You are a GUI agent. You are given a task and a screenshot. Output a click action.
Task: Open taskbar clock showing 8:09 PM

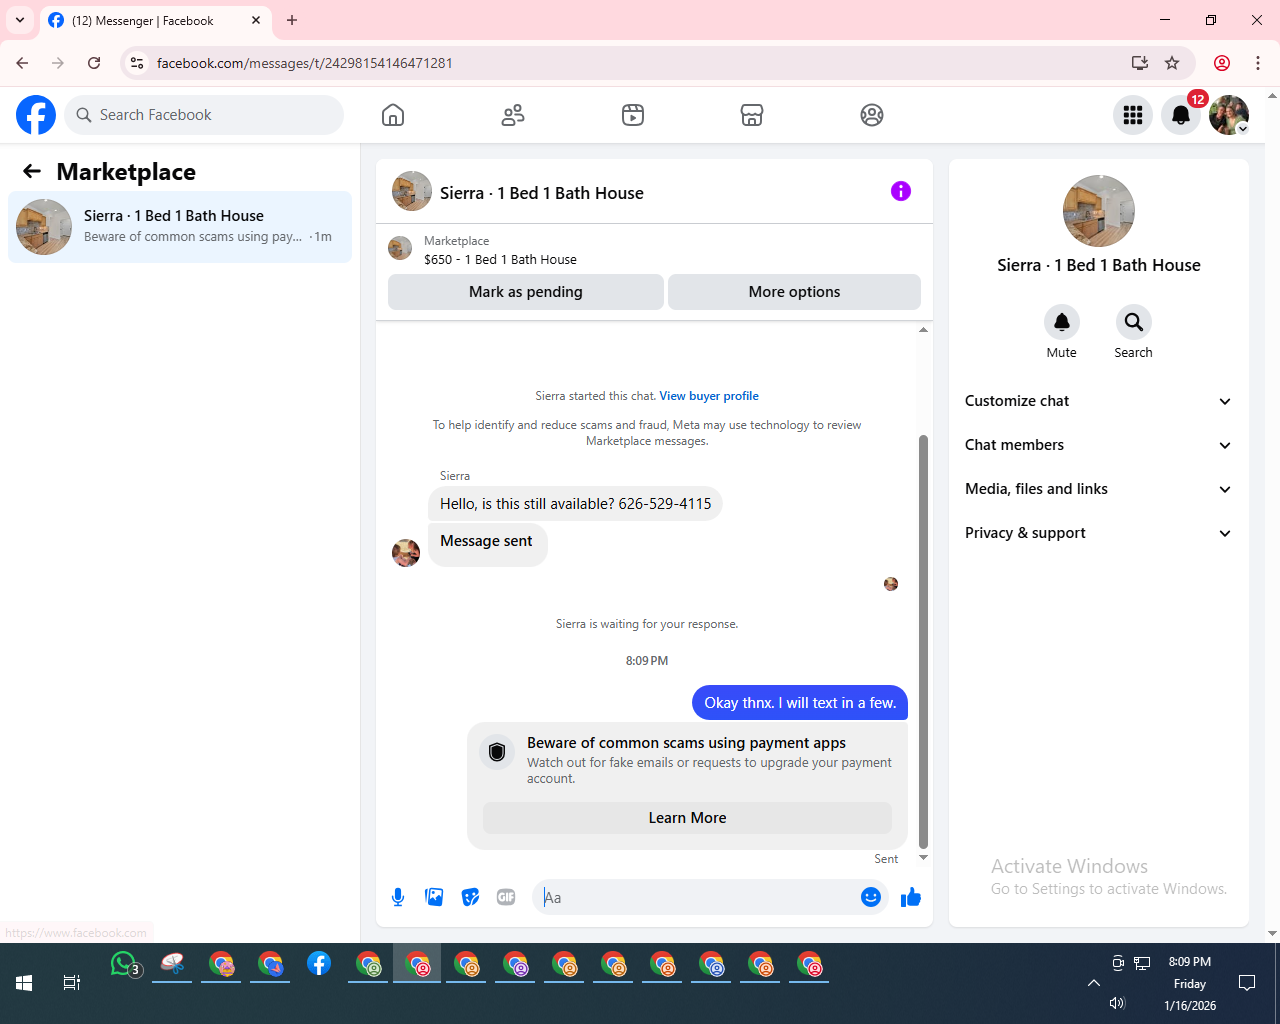[x=1190, y=983]
